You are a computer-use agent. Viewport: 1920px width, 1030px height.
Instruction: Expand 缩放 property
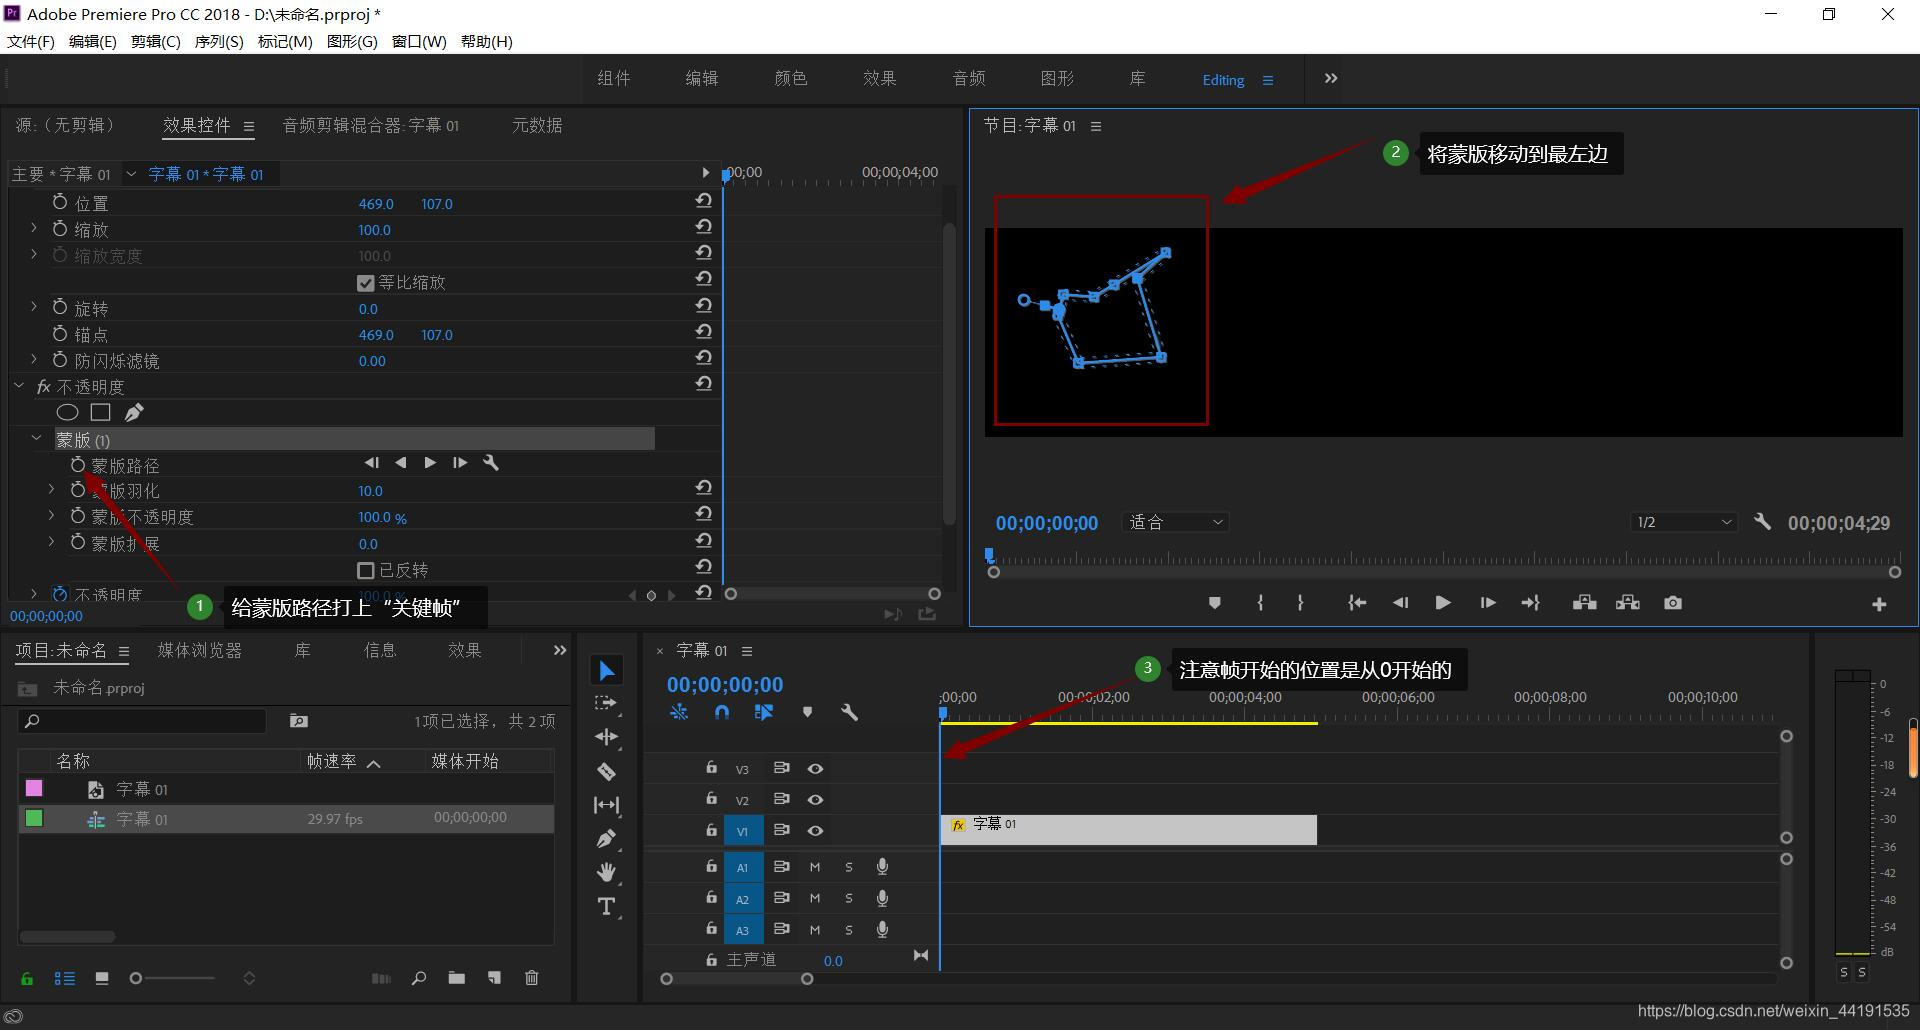click(34, 229)
